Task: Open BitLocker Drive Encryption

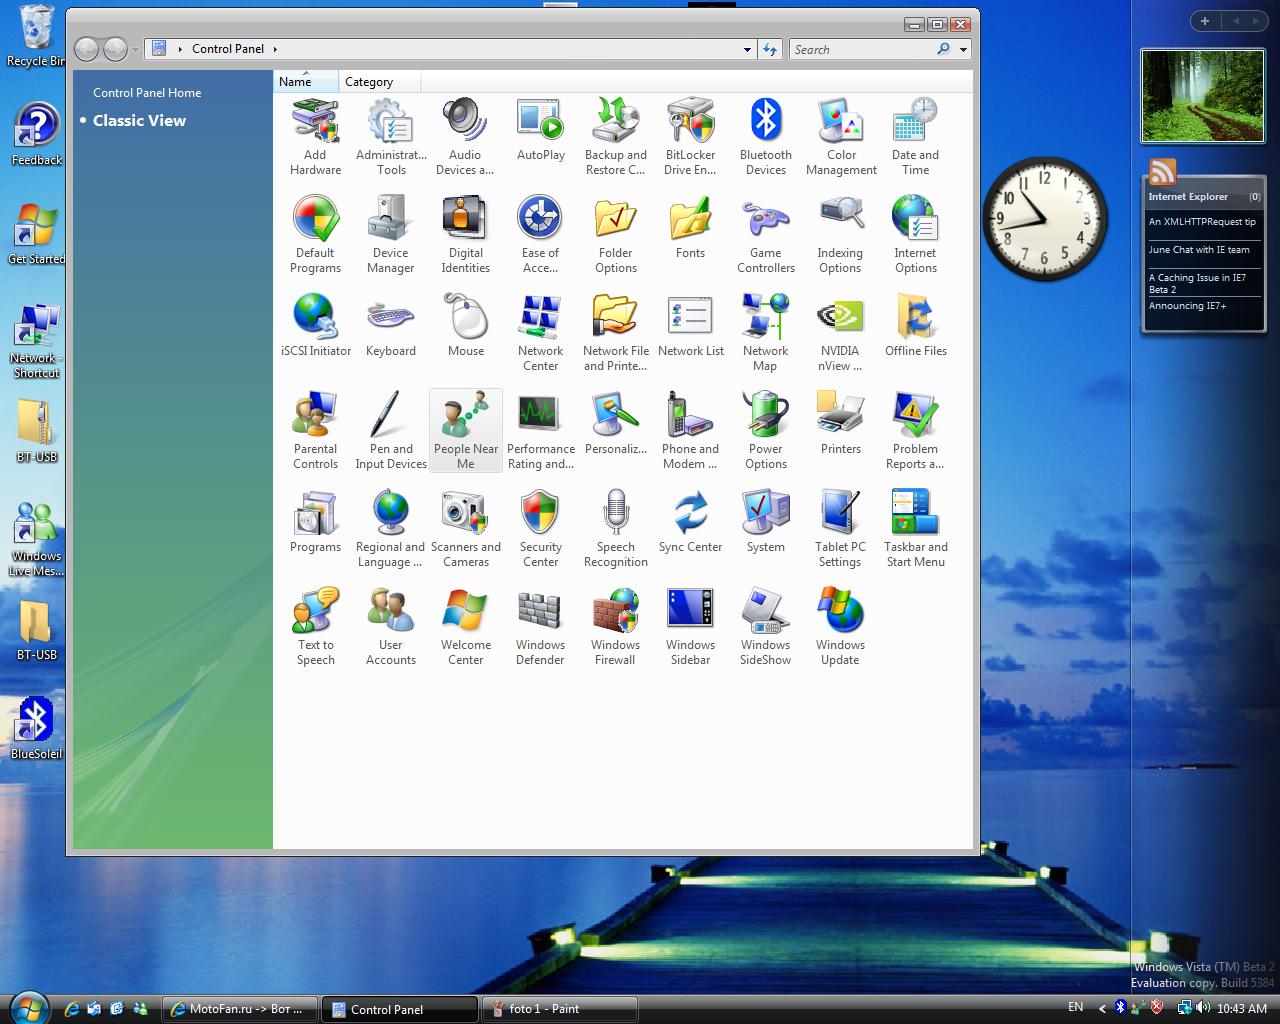Action: pos(690,137)
